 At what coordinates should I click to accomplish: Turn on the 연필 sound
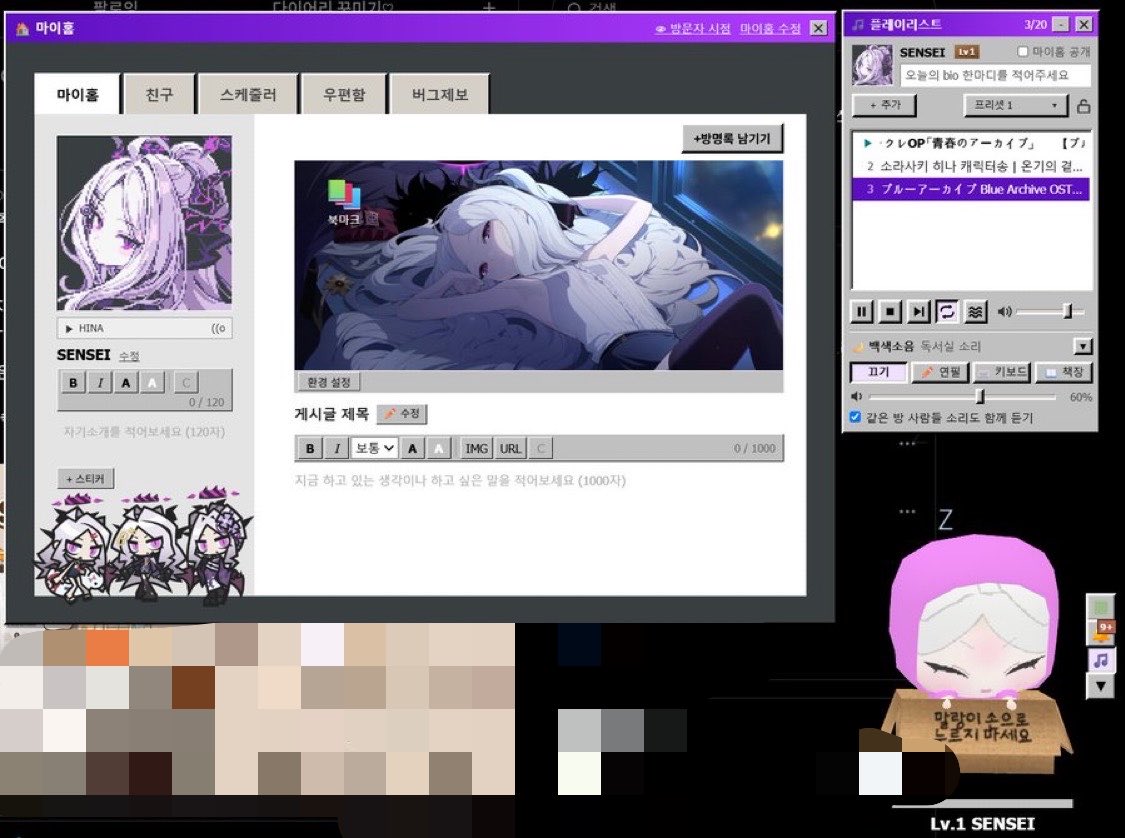[940, 372]
